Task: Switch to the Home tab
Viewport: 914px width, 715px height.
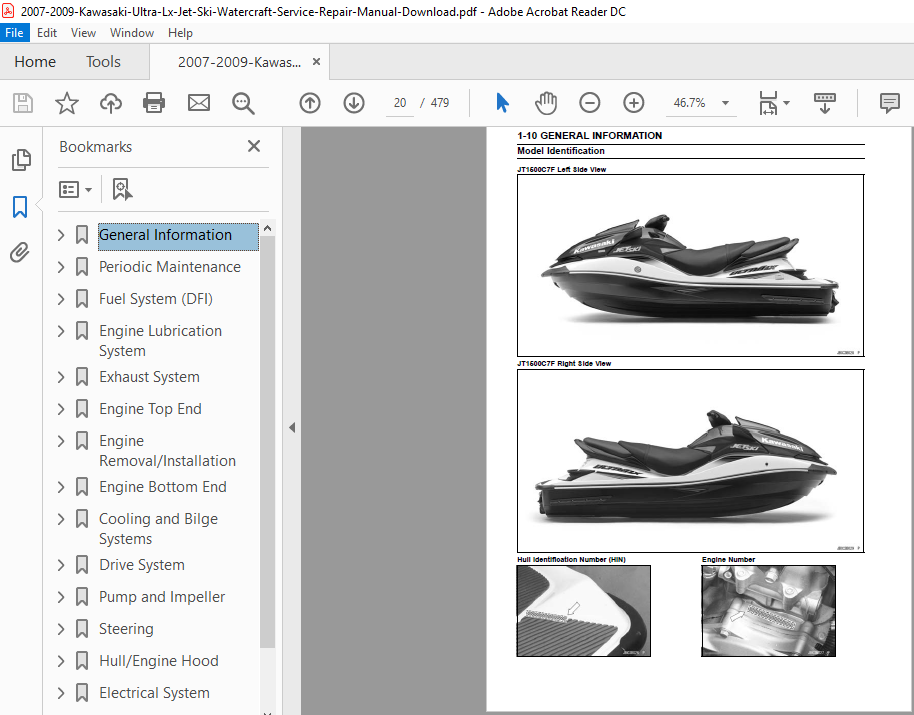Action: click(x=35, y=62)
